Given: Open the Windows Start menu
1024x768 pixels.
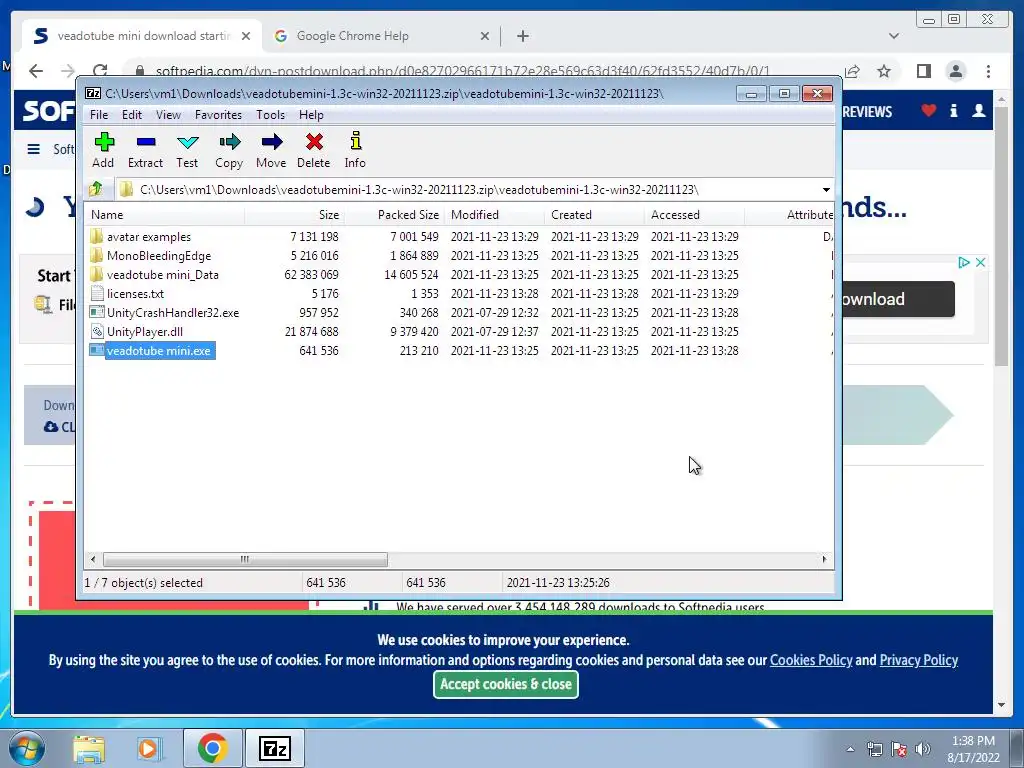Looking at the screenshot, I should pos(27,749).
